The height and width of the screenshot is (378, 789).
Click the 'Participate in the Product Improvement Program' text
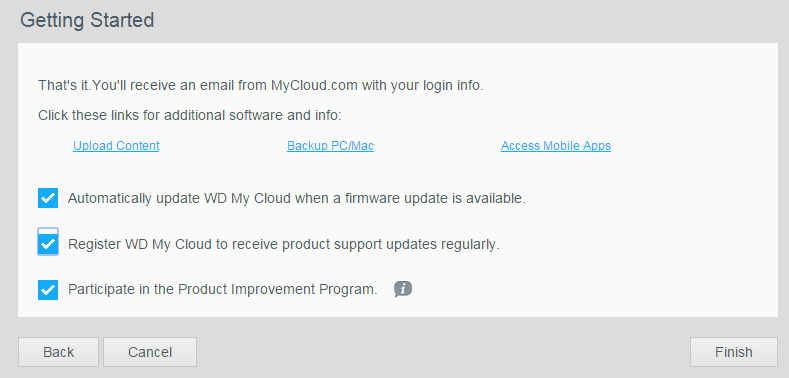[223, 290]
